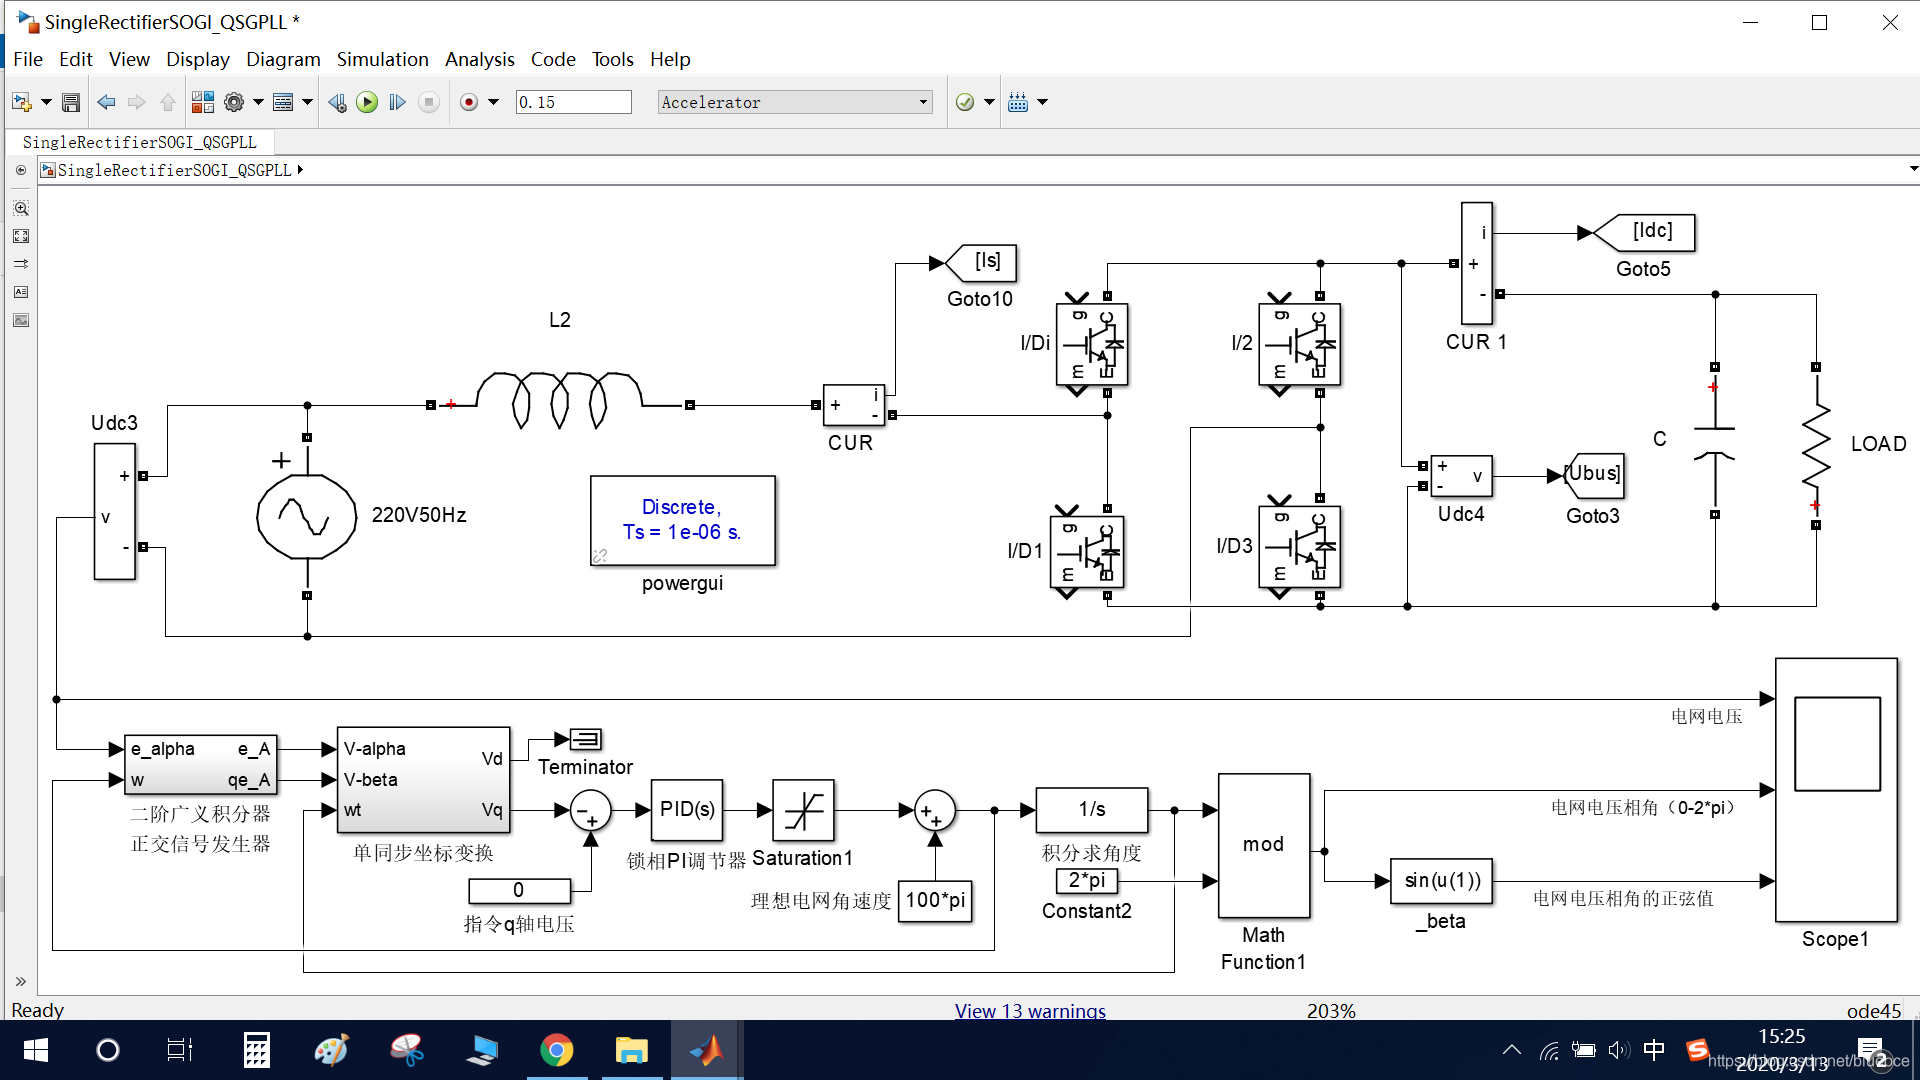Click the Run simulation play button
This screenshot has height=1080, width=1920.
[367, 102]
